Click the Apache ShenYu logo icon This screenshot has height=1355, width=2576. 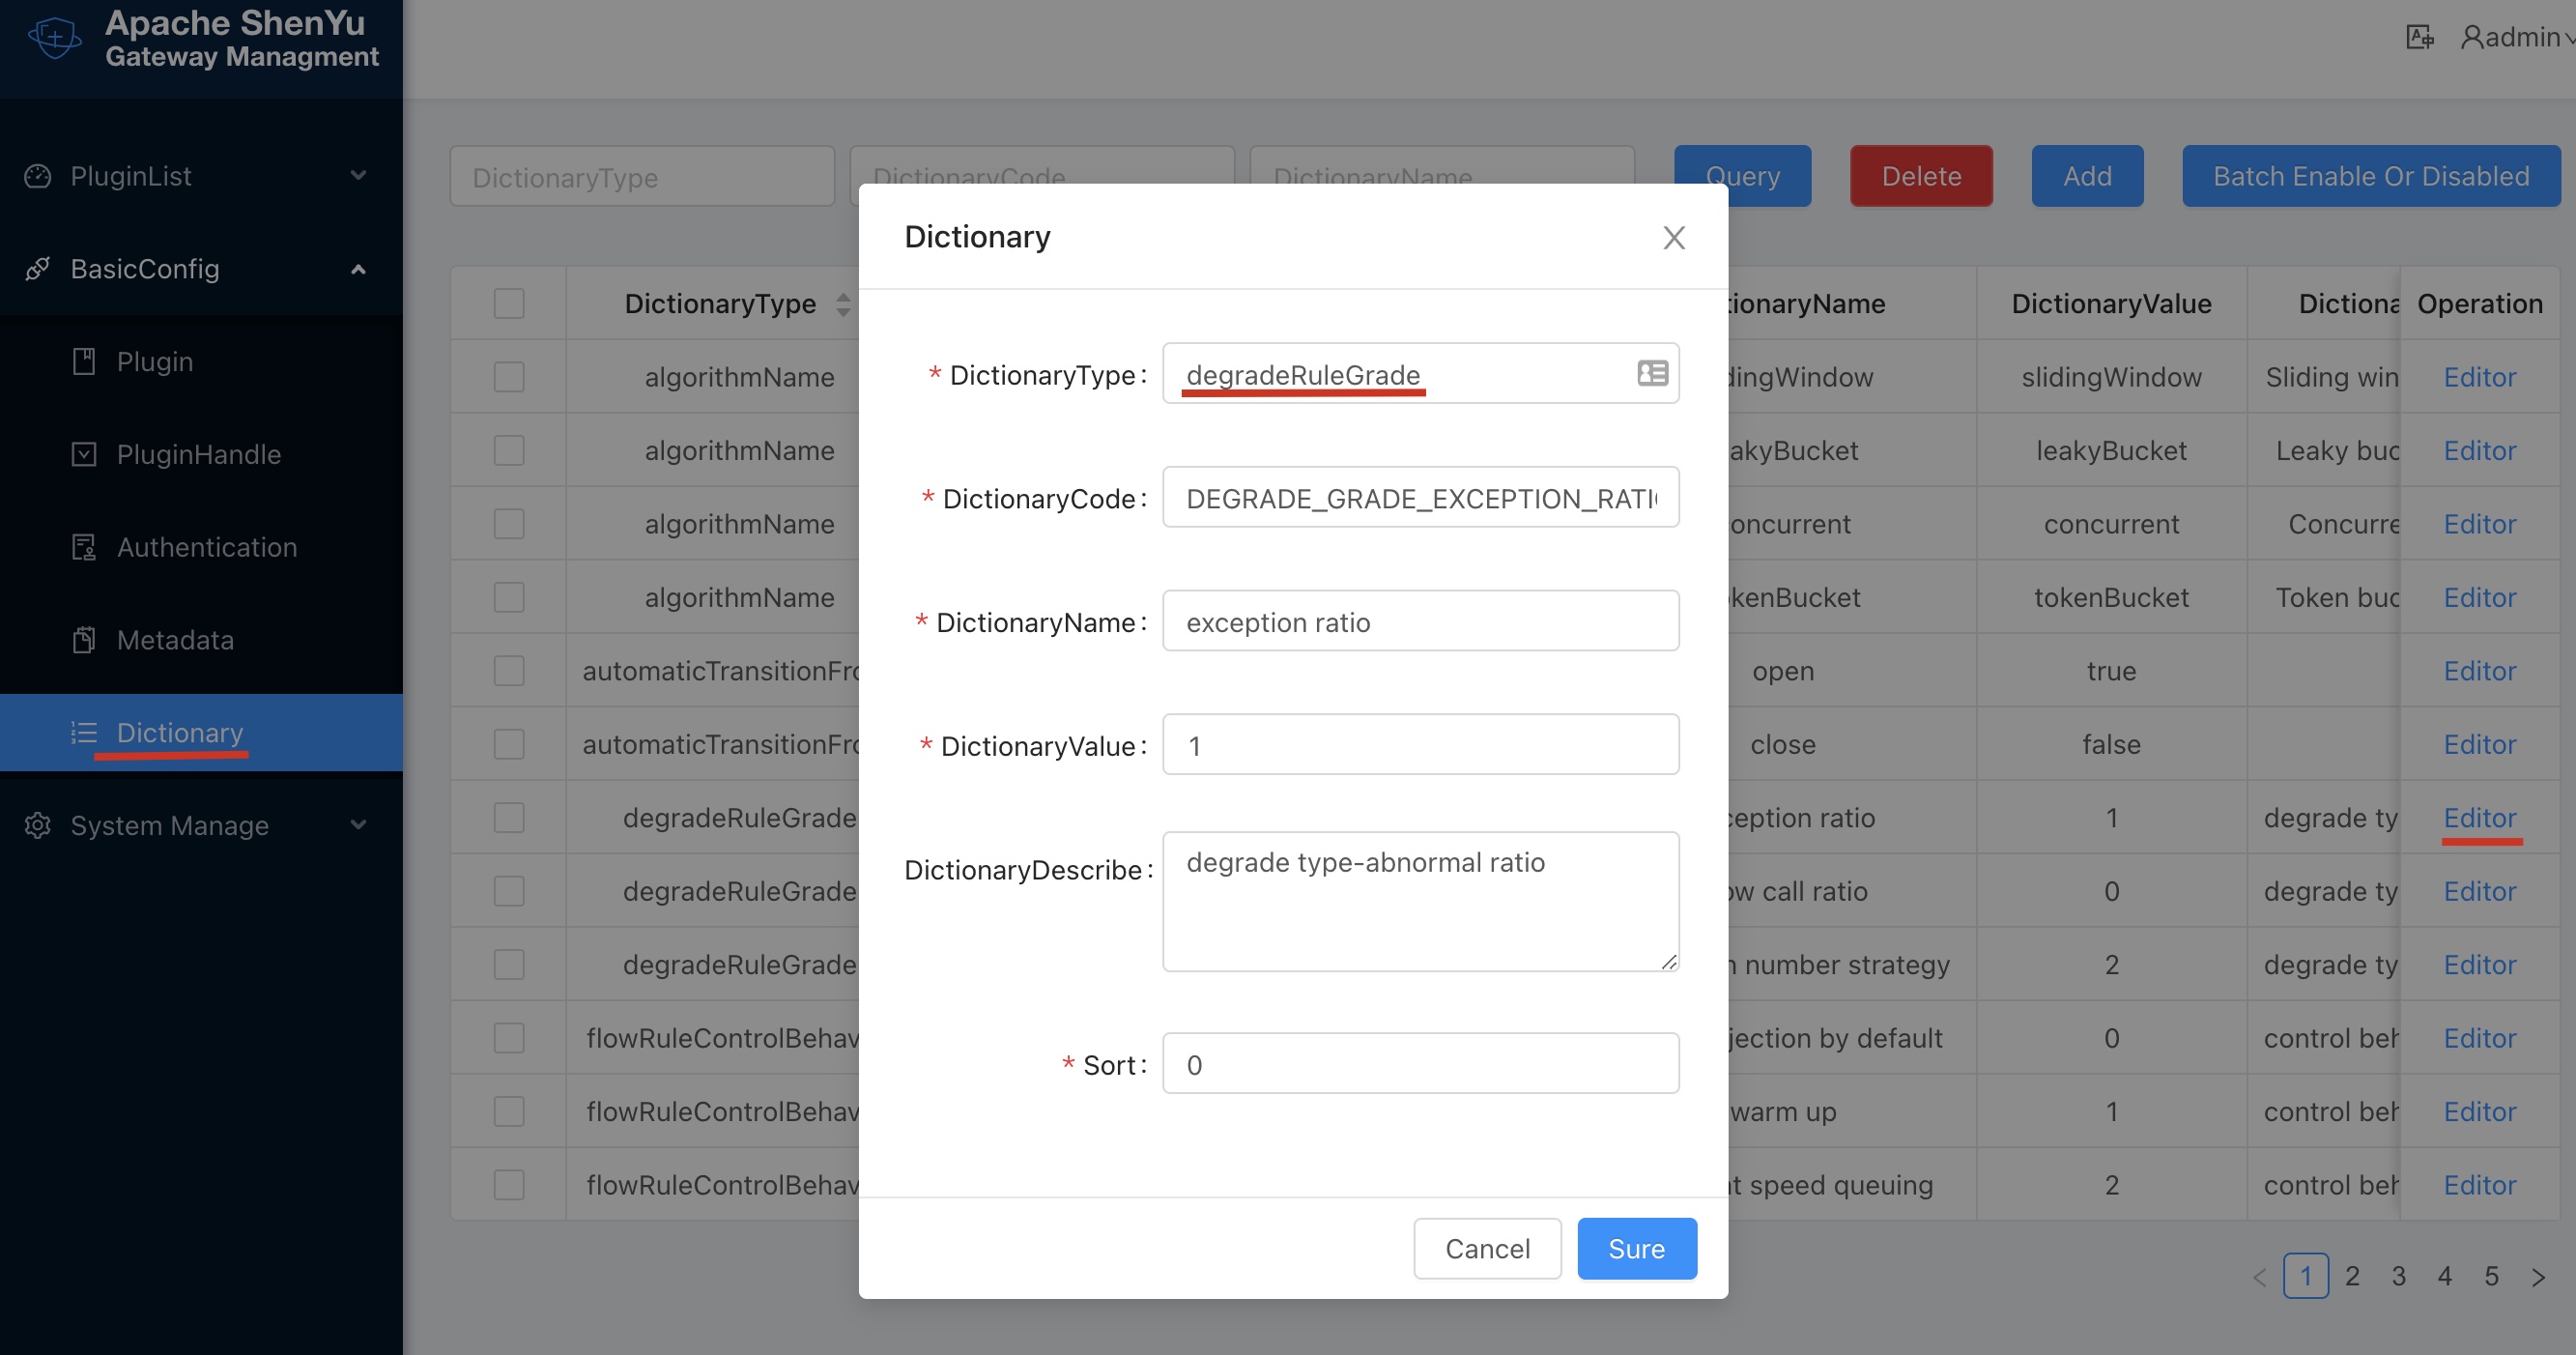54,37
